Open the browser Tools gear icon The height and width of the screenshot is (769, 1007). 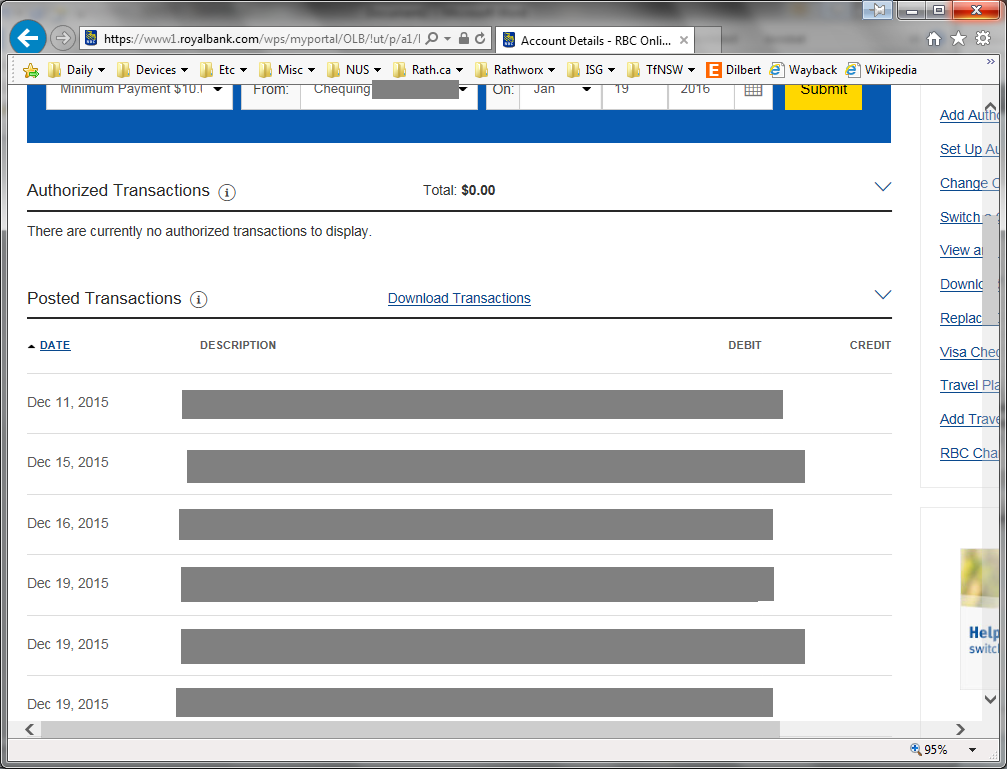tap(983, 38)
